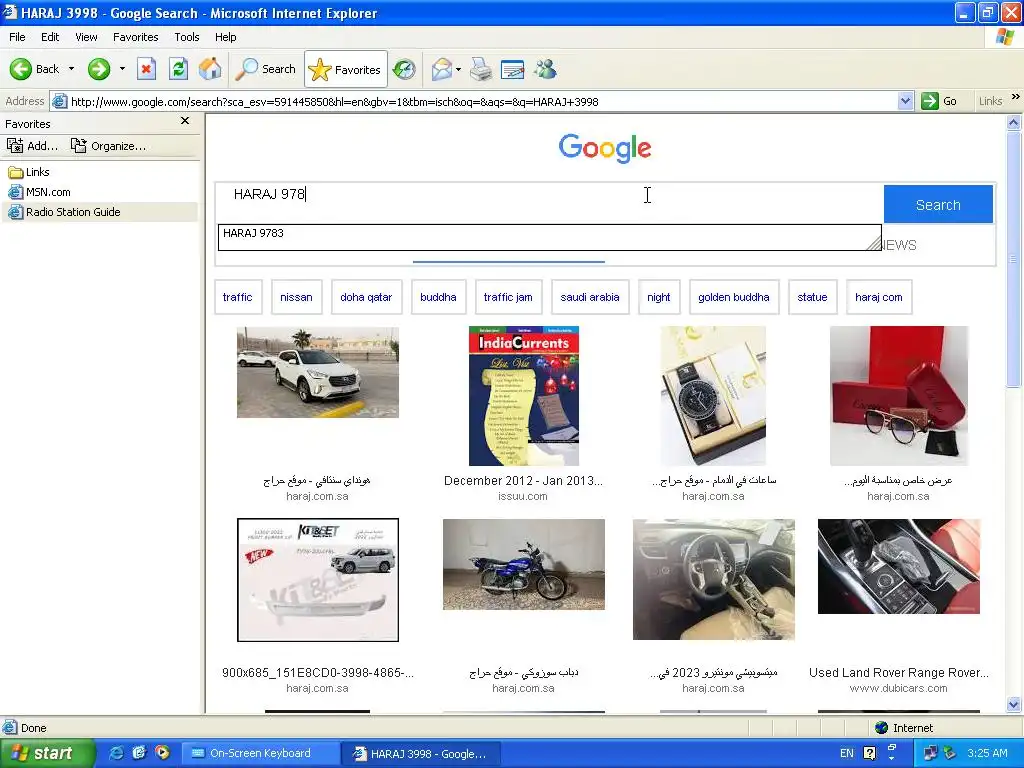Open the sunglasses with red case image
The image size is (1024, 768).
coord(899,396)
